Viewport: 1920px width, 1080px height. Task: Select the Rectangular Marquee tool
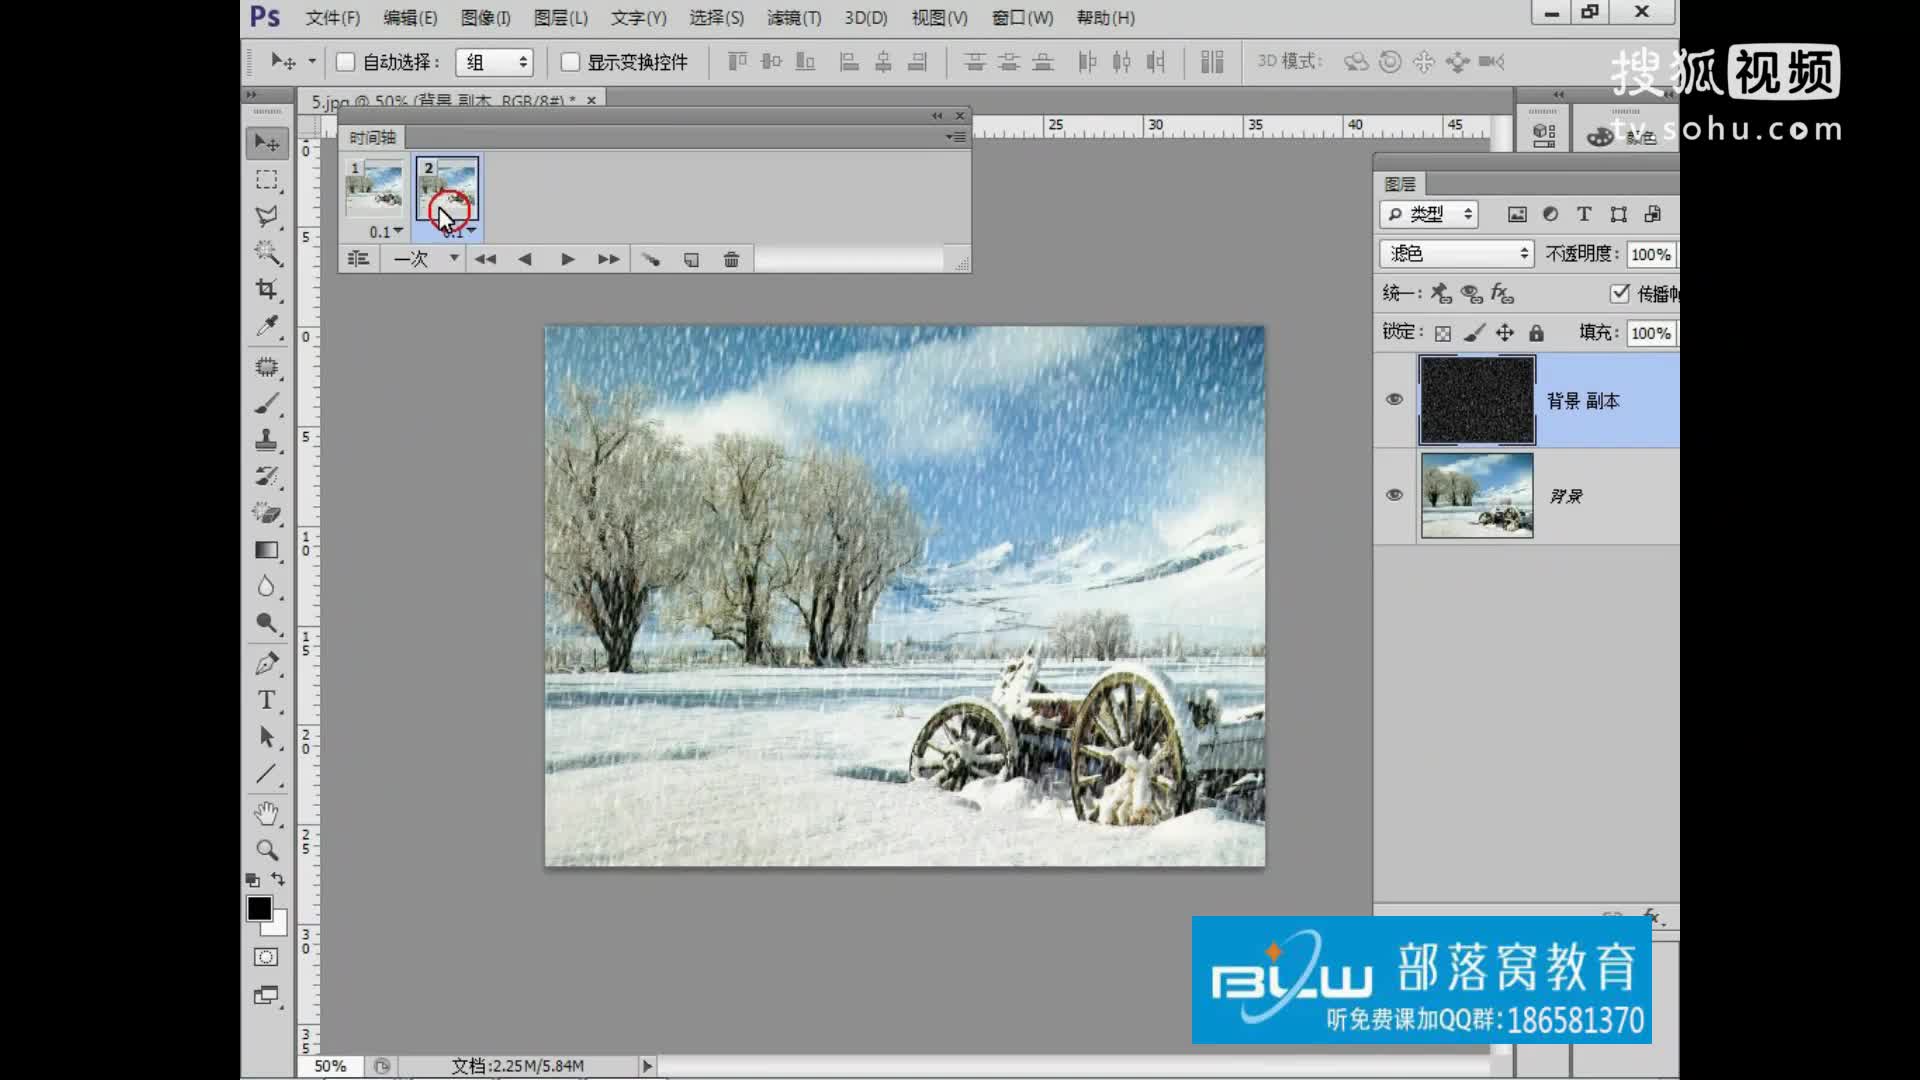(266, 180)
